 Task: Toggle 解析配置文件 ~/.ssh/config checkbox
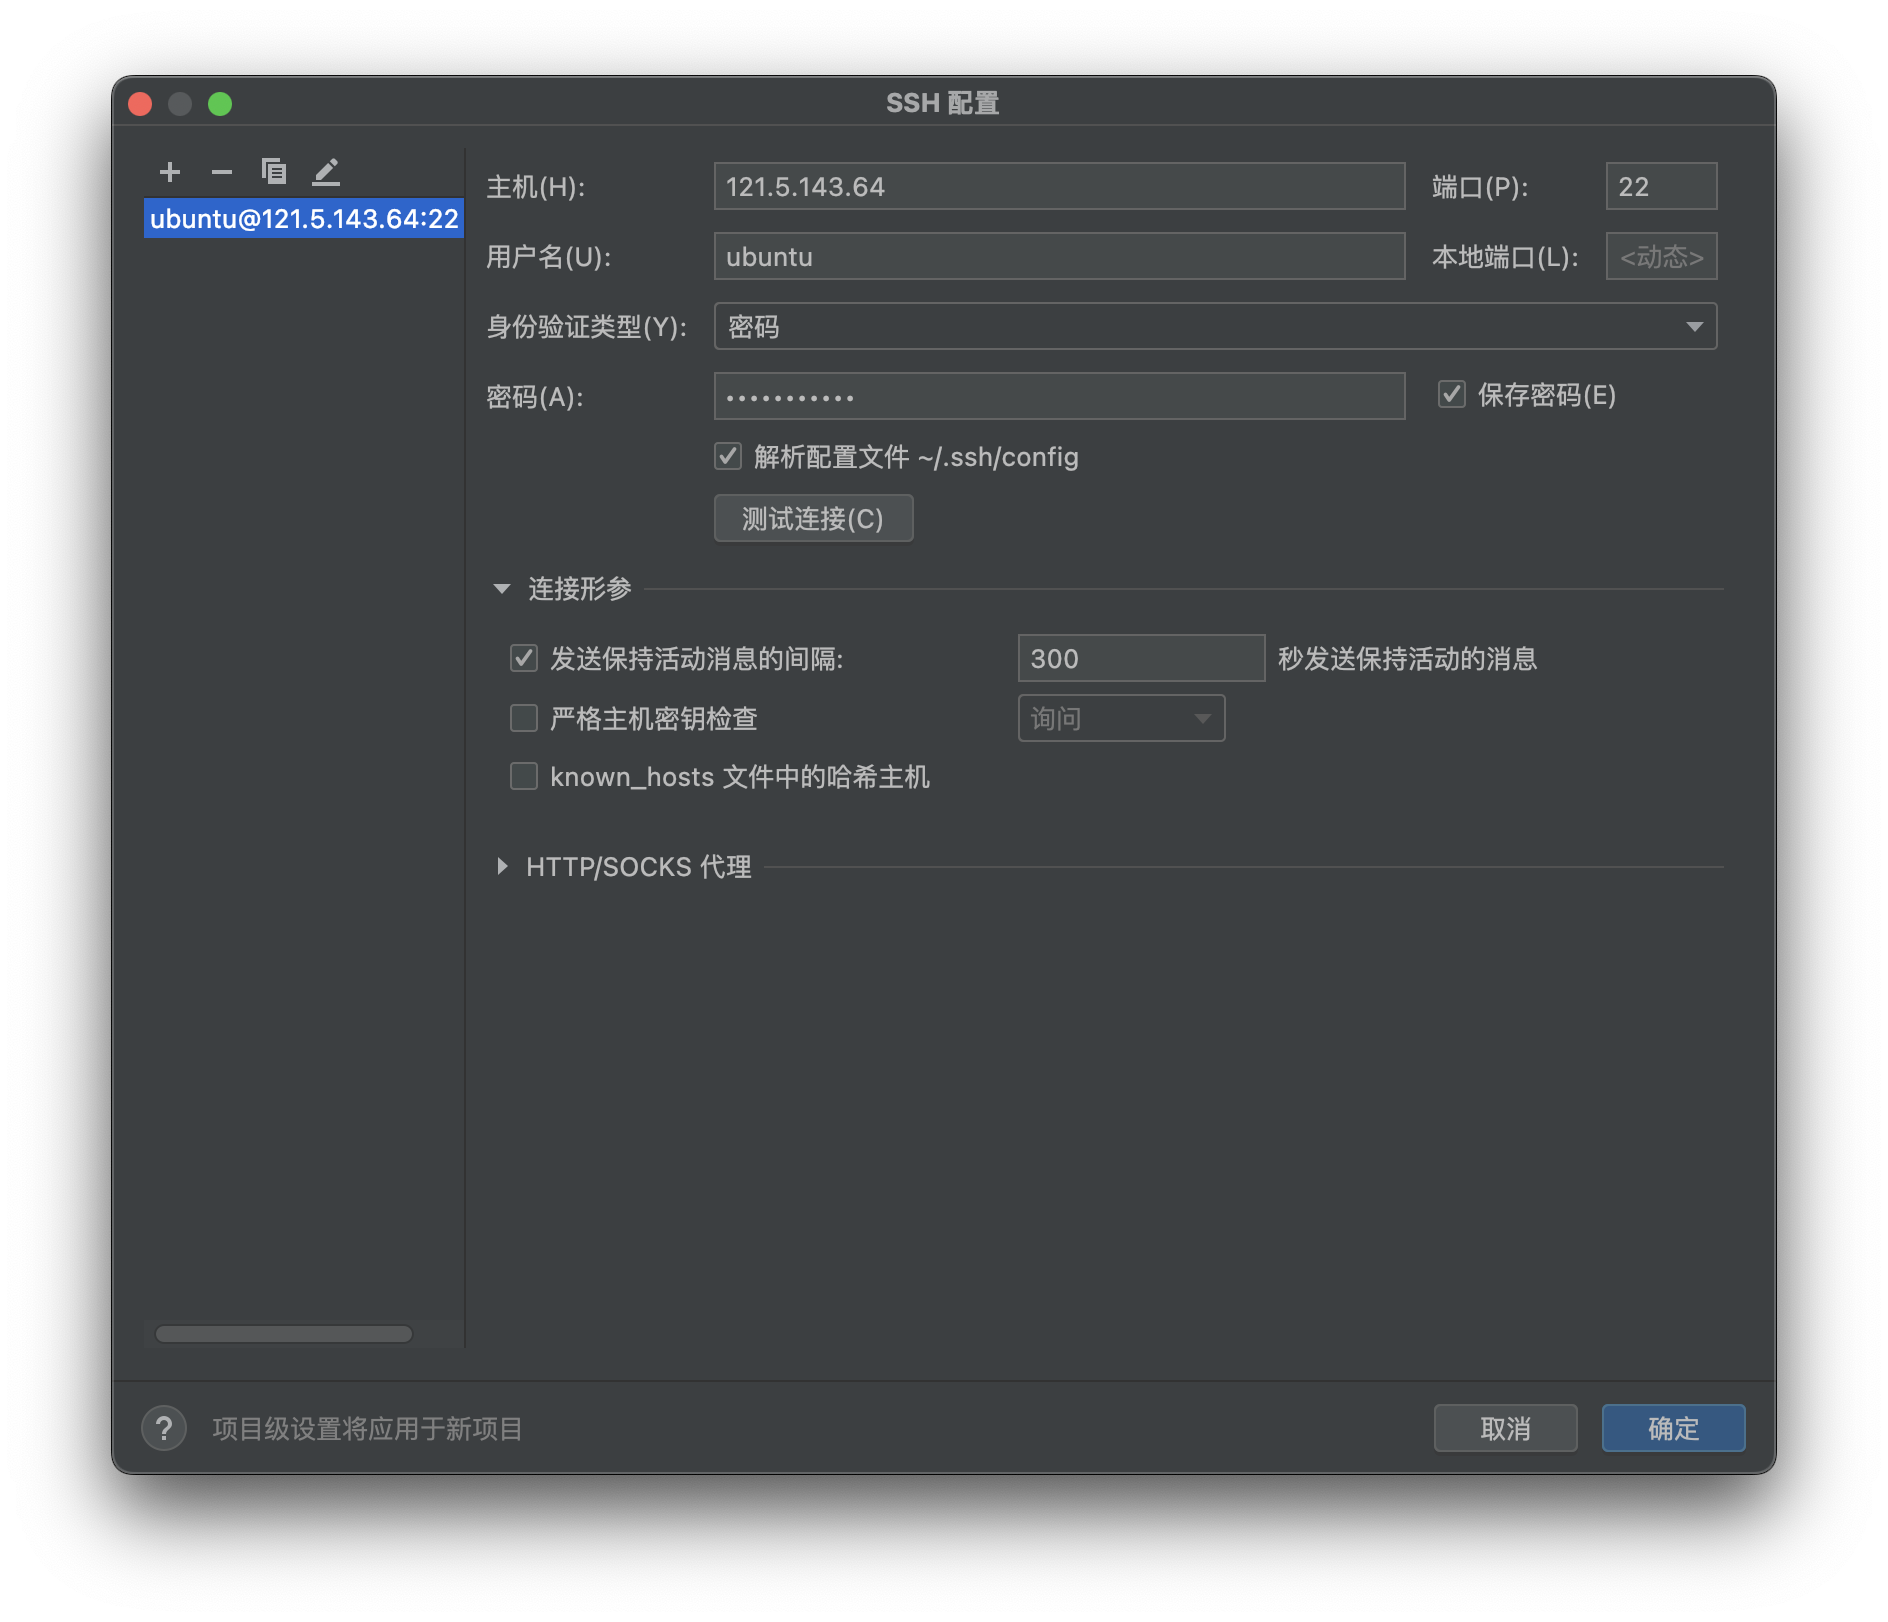pos(728,456)
